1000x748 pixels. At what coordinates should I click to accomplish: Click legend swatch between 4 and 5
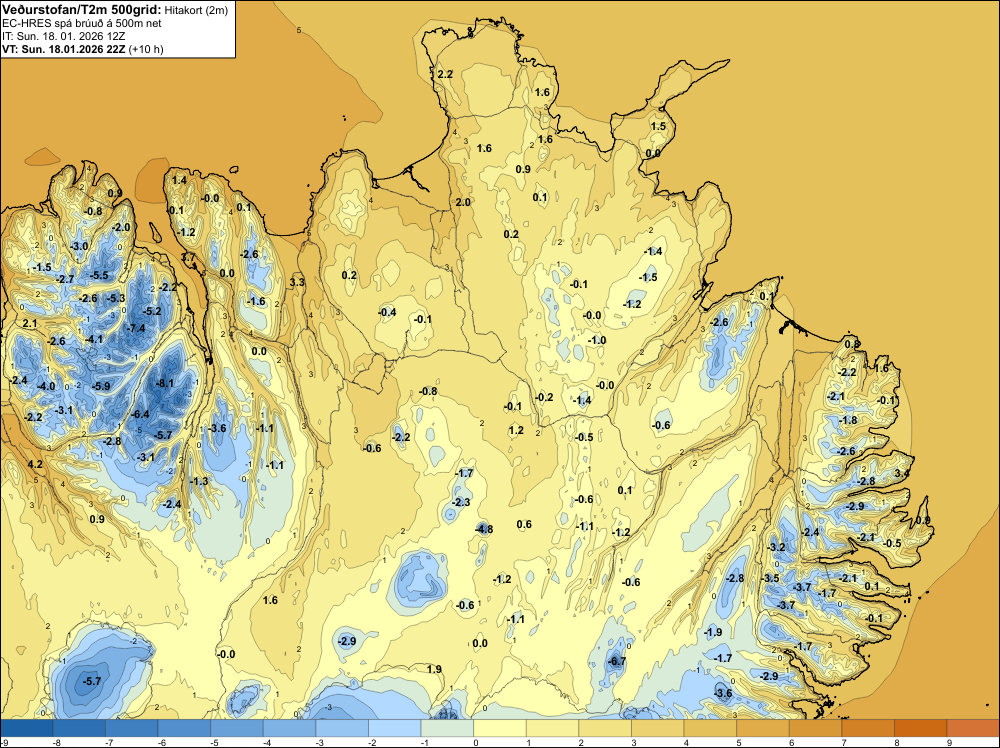pos(710,728)
